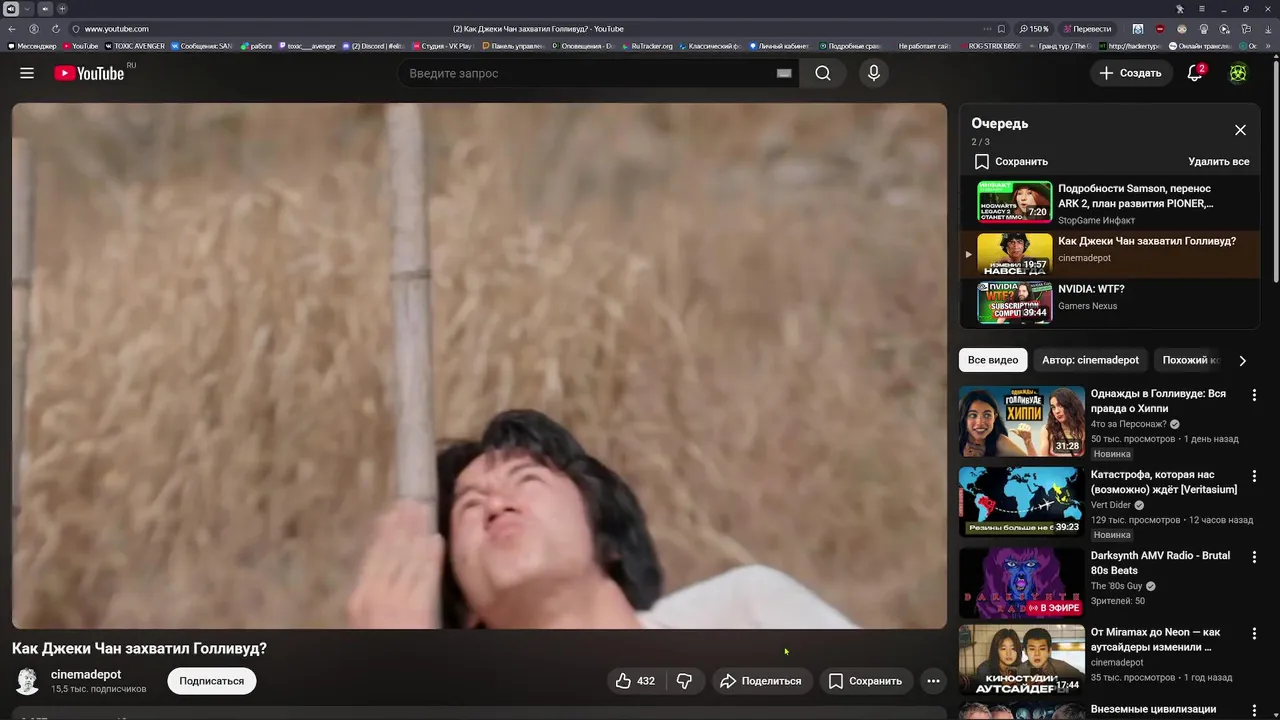1280x720 pixels.
Task: Open options for Катастрофа Veritasium video
Action: pyautogui.click(x=1254, y=476)
